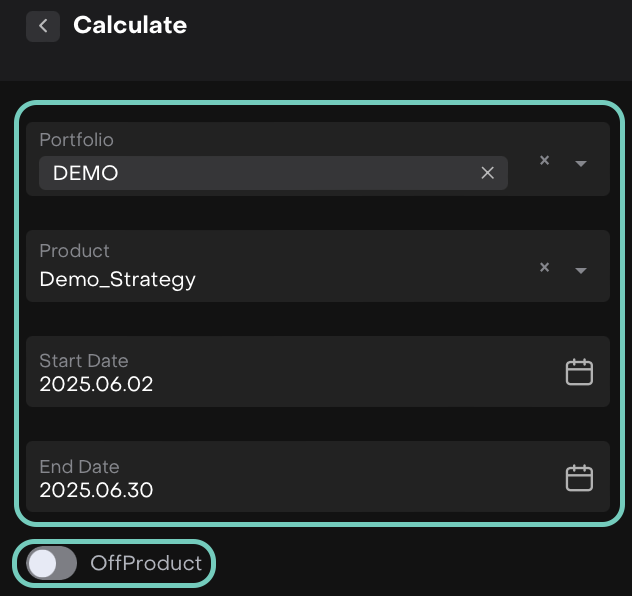The image size is (632, 596).
Task: Click the Calculate page title
Action: [x=130, y=25]
